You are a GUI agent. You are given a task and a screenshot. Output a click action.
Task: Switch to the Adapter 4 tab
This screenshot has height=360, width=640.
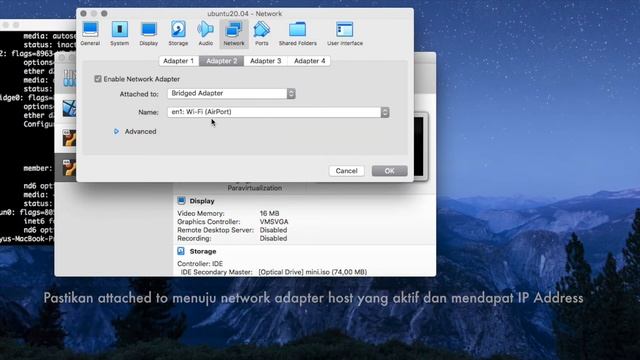(309, 61)
